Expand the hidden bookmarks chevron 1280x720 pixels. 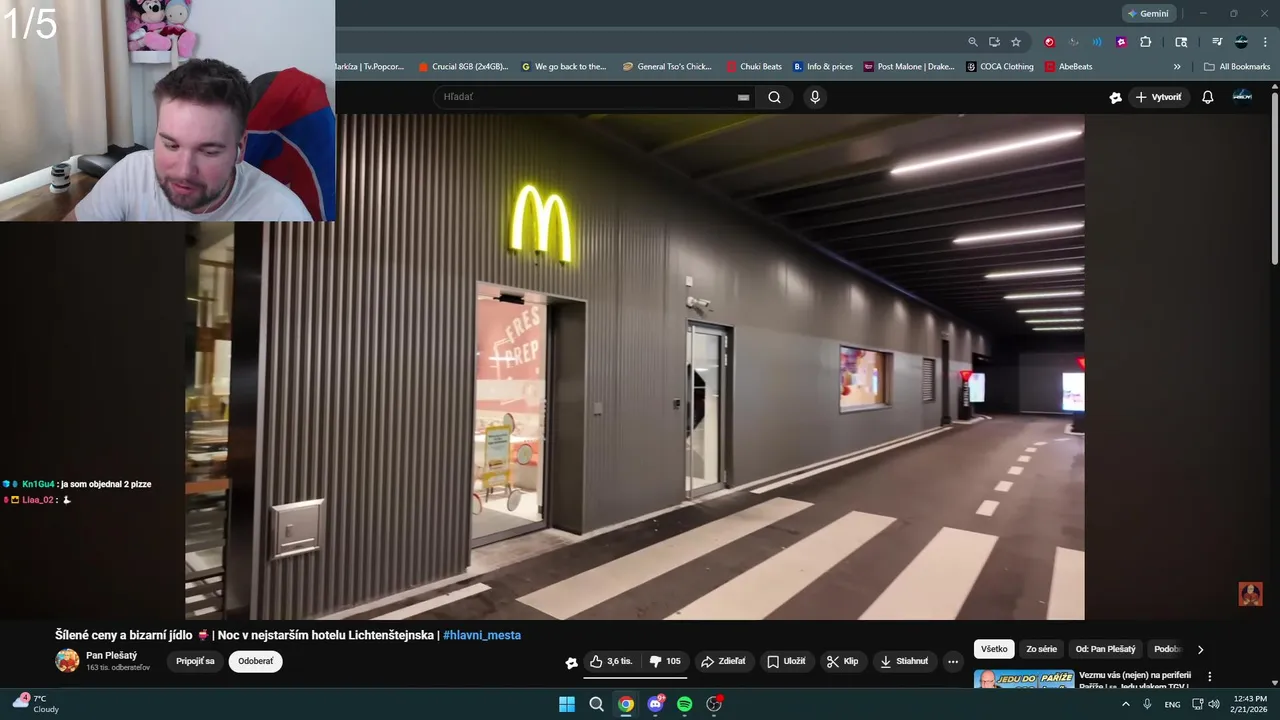1177,67
